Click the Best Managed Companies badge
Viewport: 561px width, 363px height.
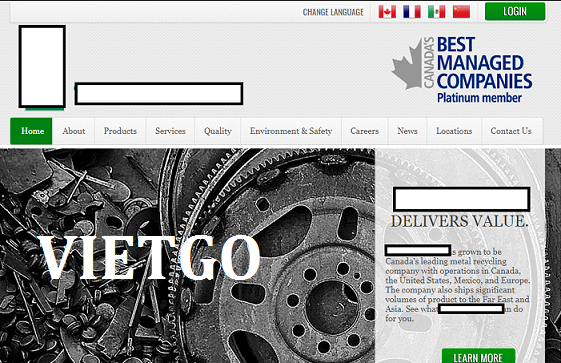click(462, 69)
